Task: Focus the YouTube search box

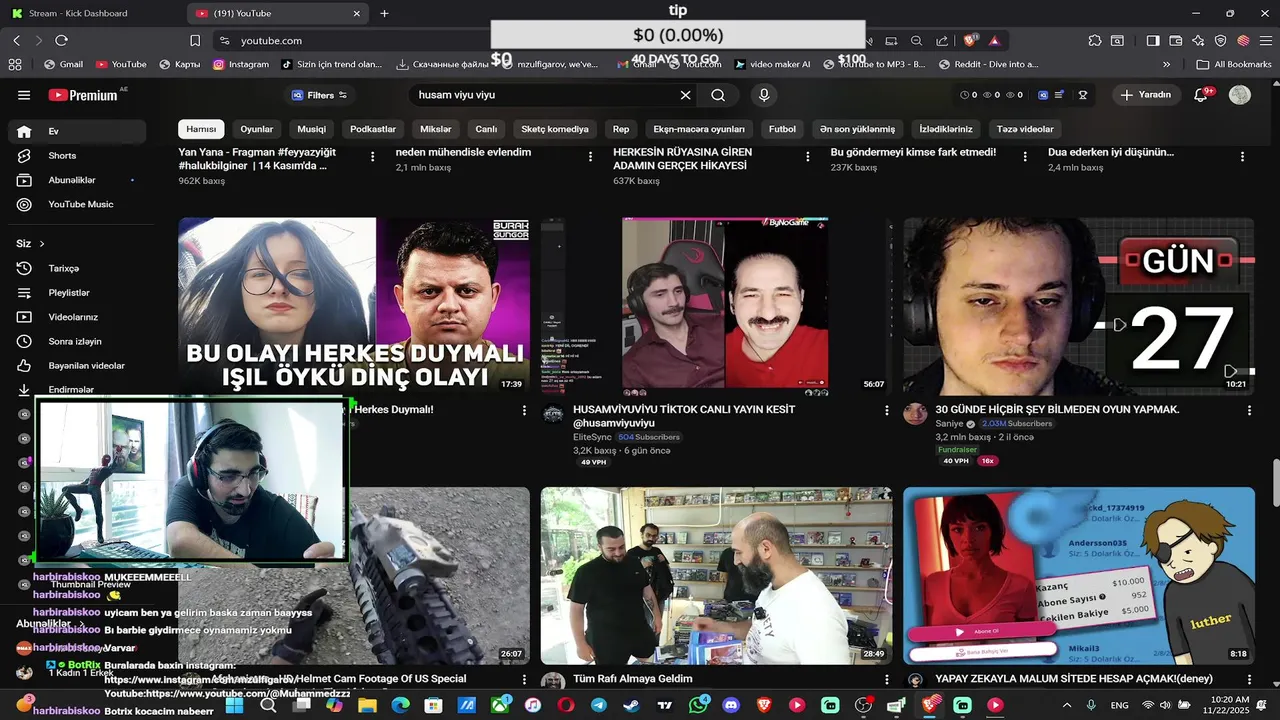Action: (x=545, y=95)
